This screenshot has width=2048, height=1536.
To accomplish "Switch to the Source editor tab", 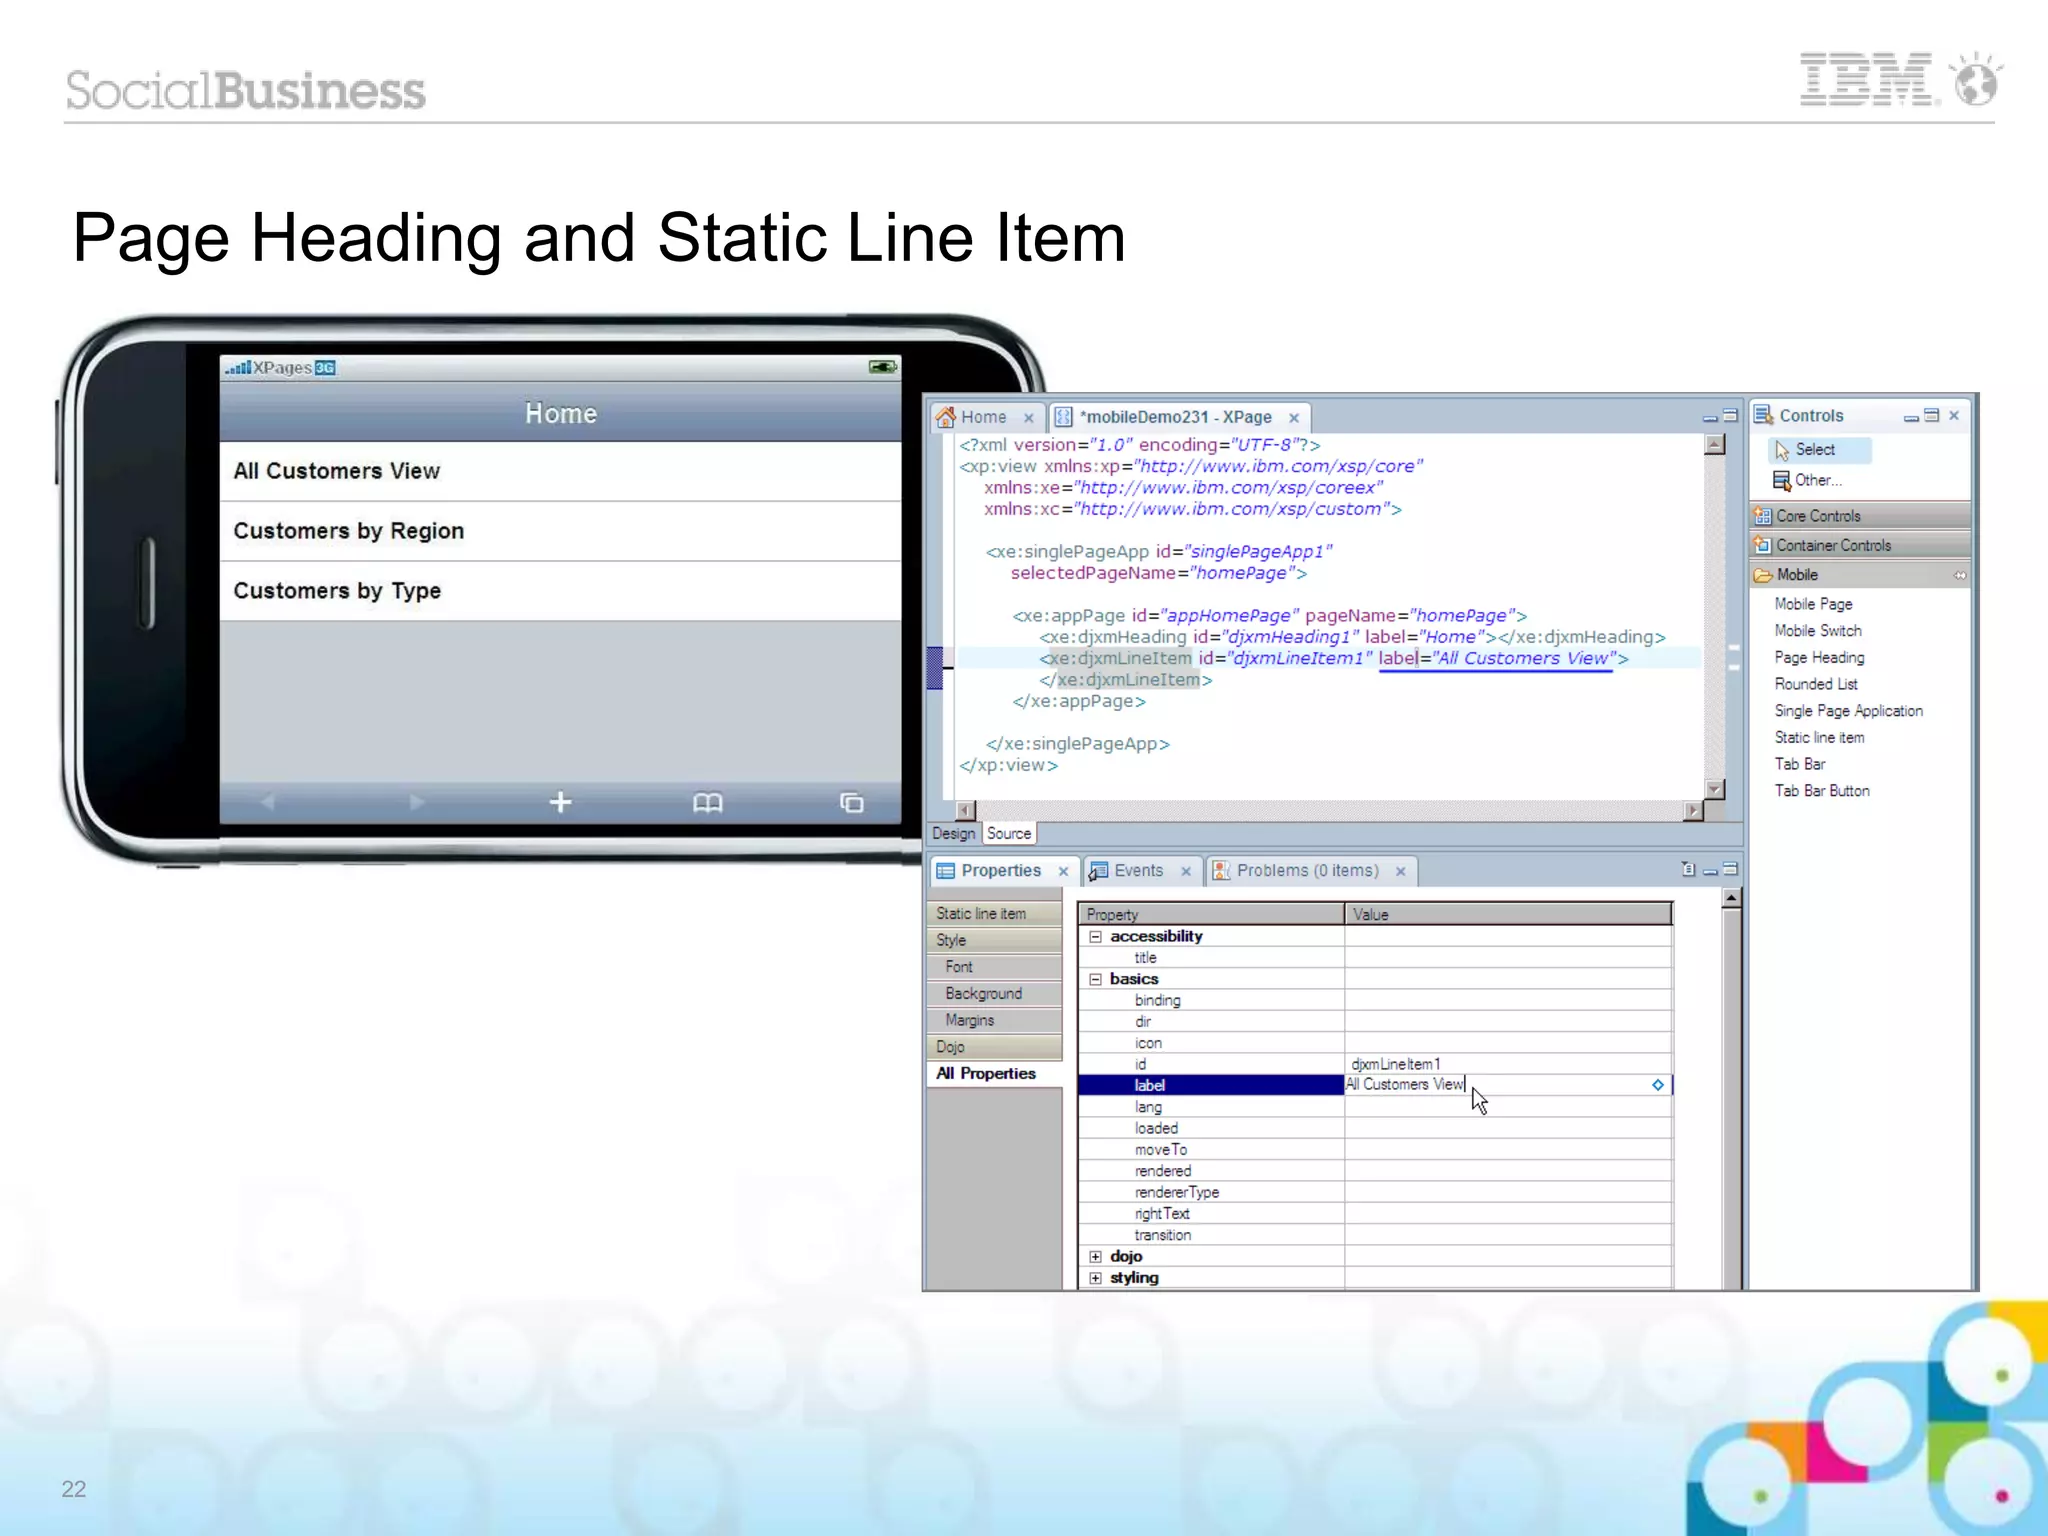I will pos(1009,834).
